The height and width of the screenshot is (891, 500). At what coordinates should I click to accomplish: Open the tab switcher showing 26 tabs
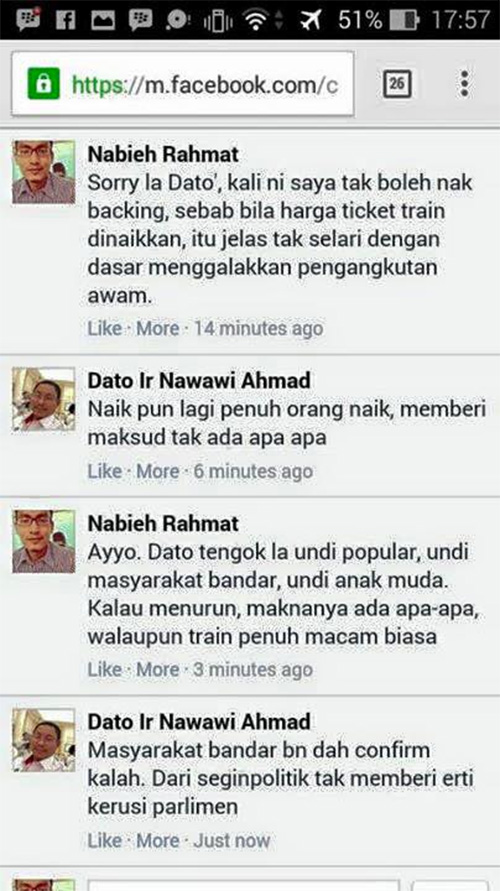click(397, 84)
